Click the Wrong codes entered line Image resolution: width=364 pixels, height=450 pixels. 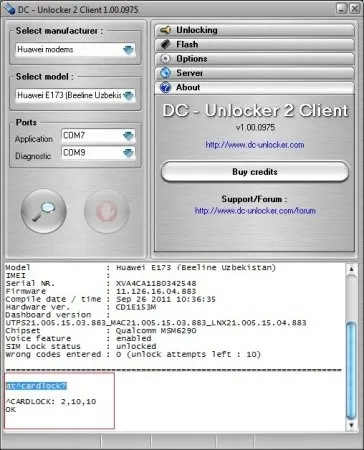tap(133, 354)
